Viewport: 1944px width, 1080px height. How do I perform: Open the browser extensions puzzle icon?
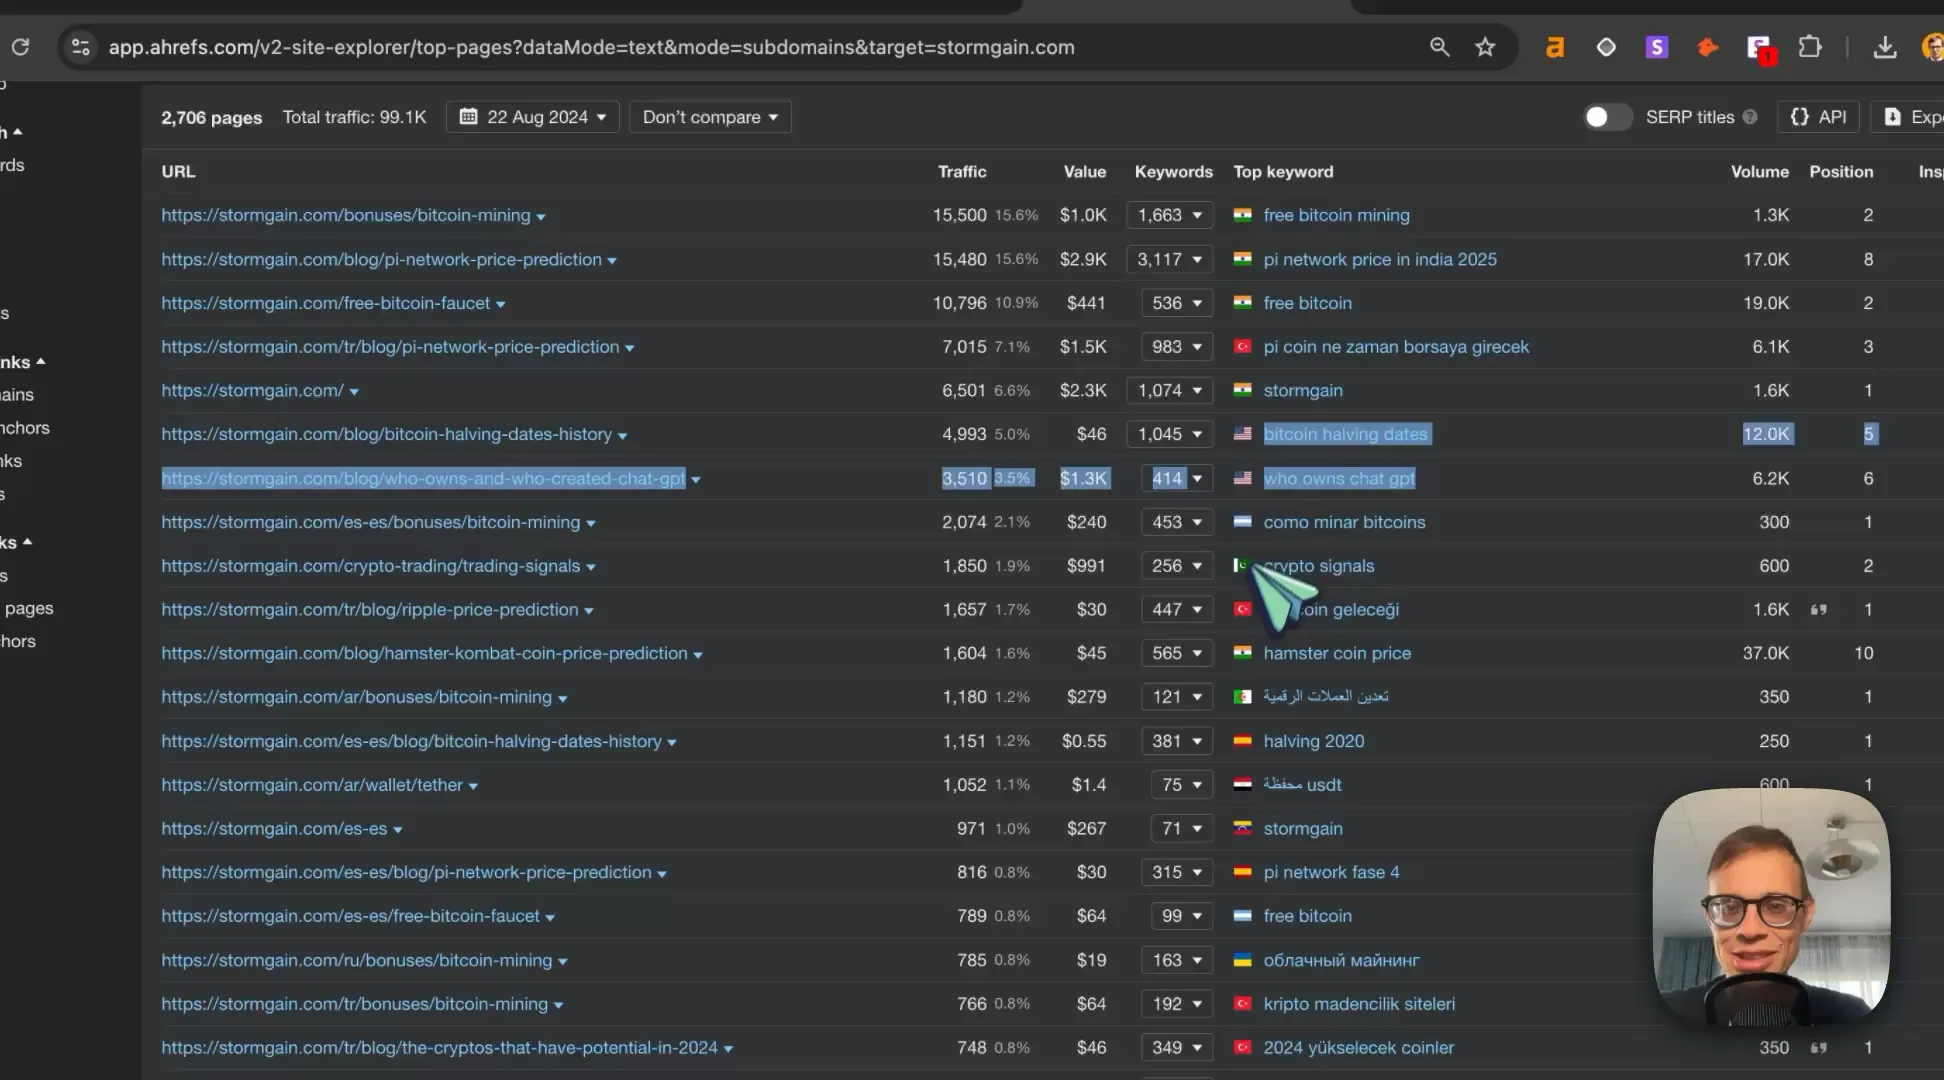1810,47
